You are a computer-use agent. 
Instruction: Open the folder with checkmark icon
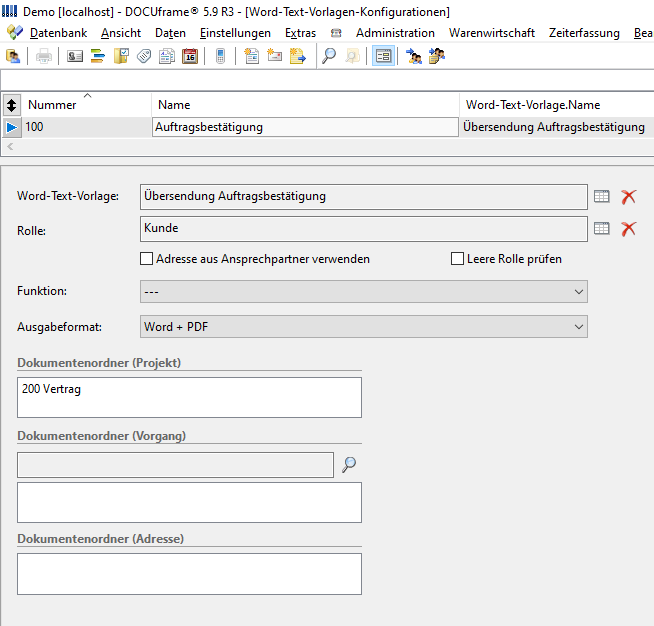[121, 56]
